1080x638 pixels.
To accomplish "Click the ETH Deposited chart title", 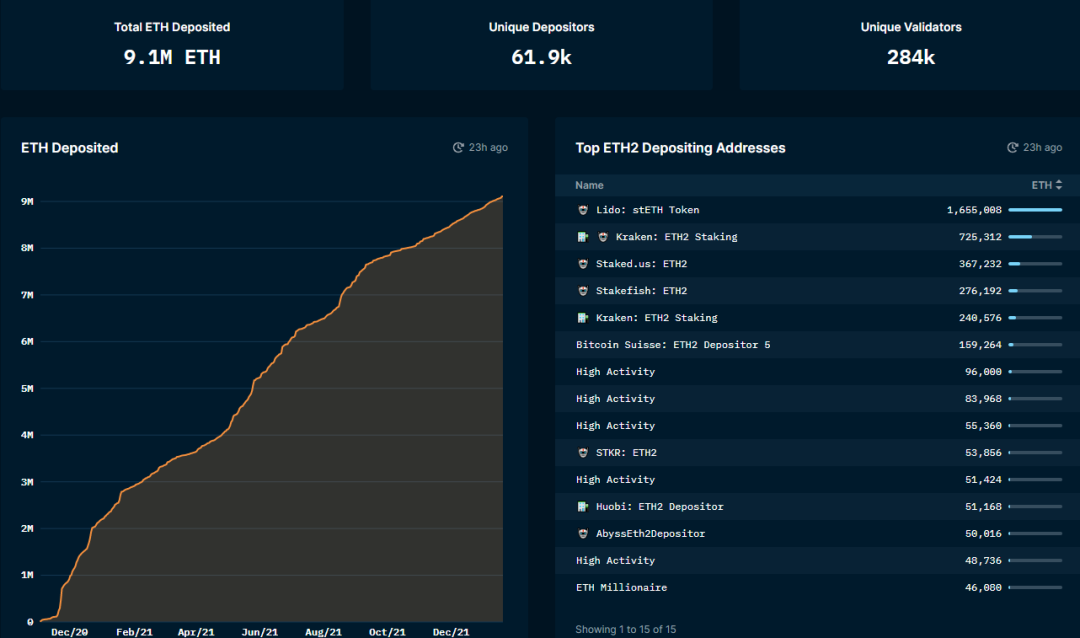I will point(70,148).
